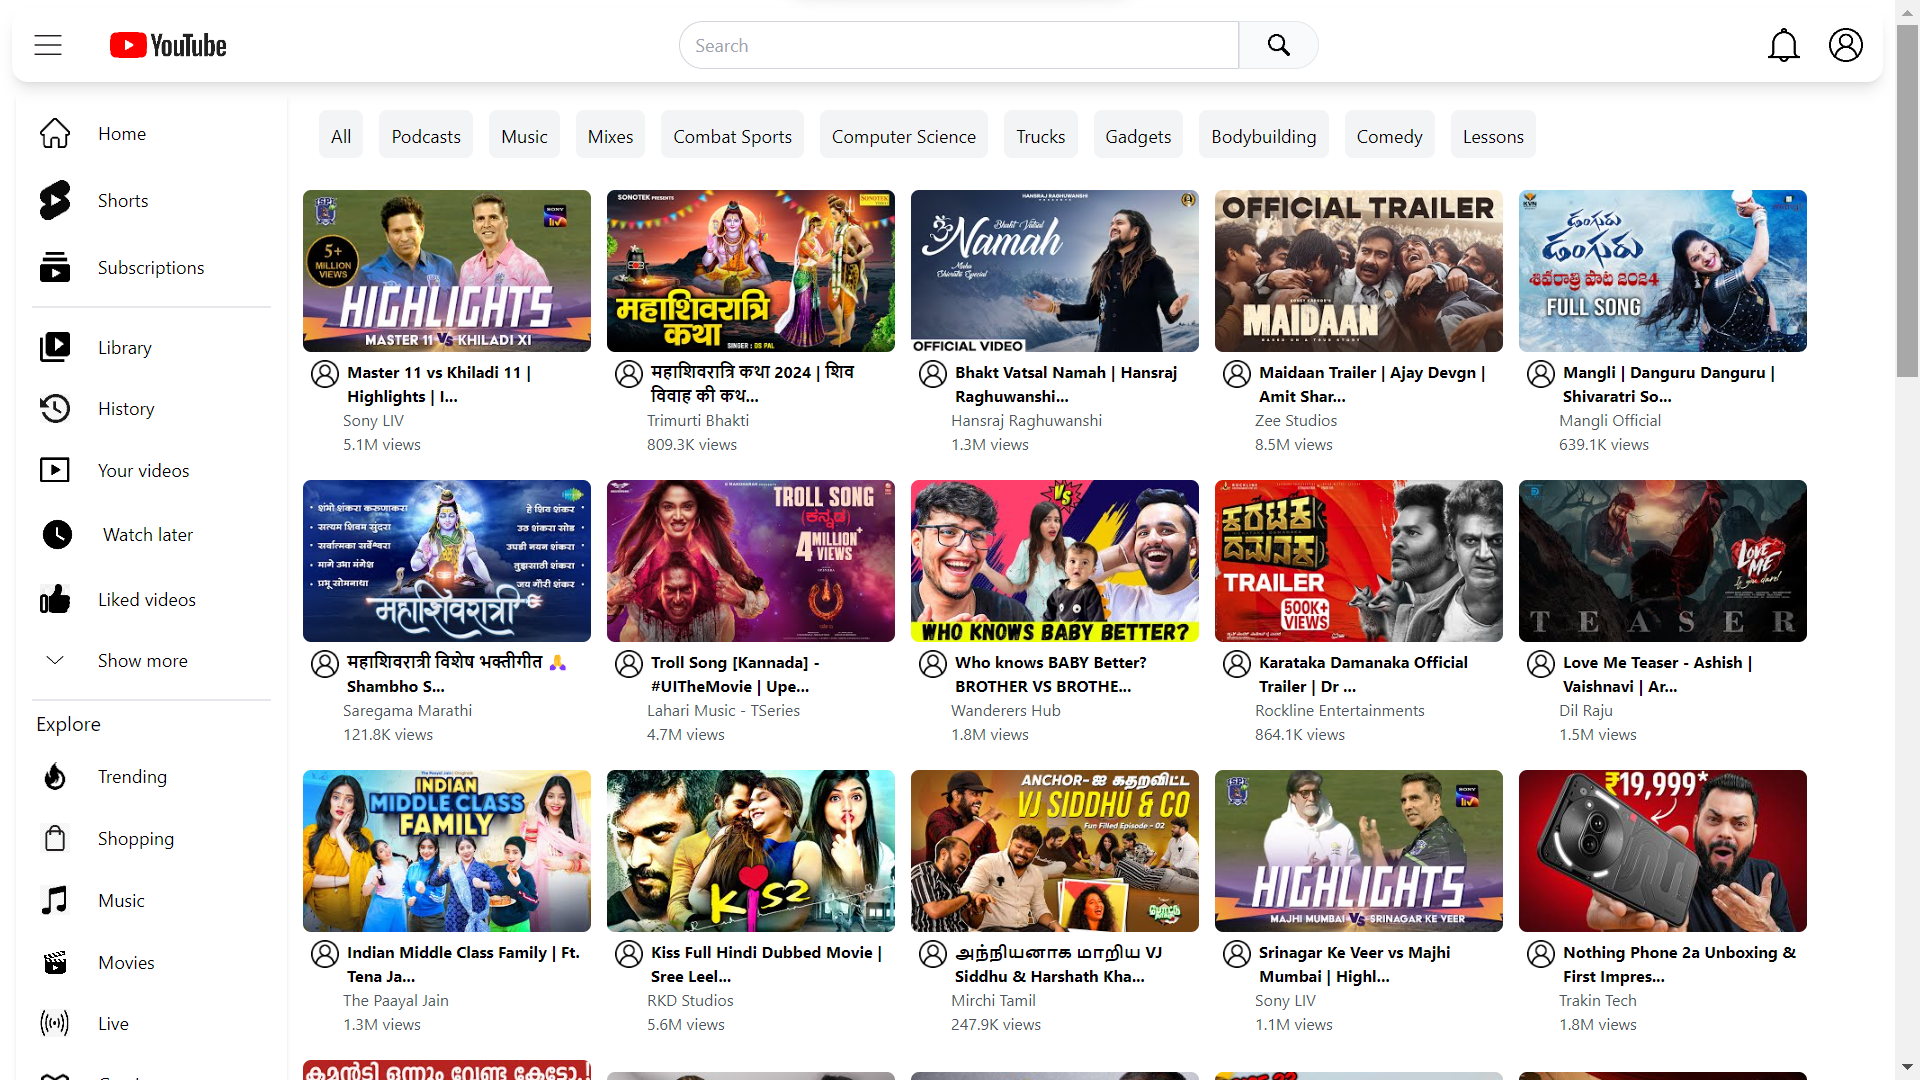Open the hamburger guide menu
Image resolution: width=1920 pixels, height=1080 pixels.
point(48,45)
